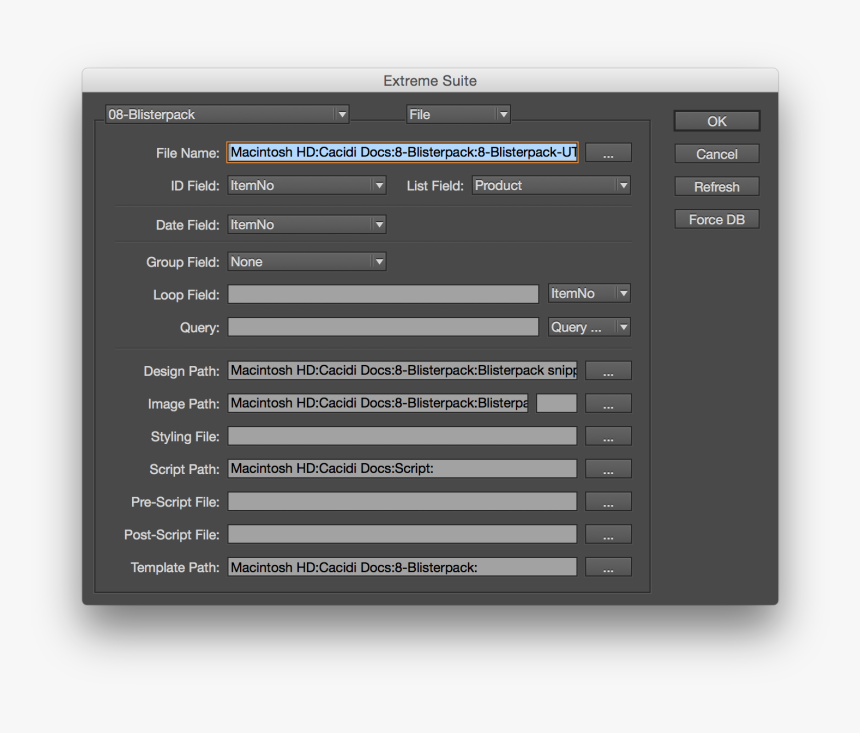This screenshot has width=860, height=733.
Task: Confirm settings with the OK button
Action: [x=716, y=120]
